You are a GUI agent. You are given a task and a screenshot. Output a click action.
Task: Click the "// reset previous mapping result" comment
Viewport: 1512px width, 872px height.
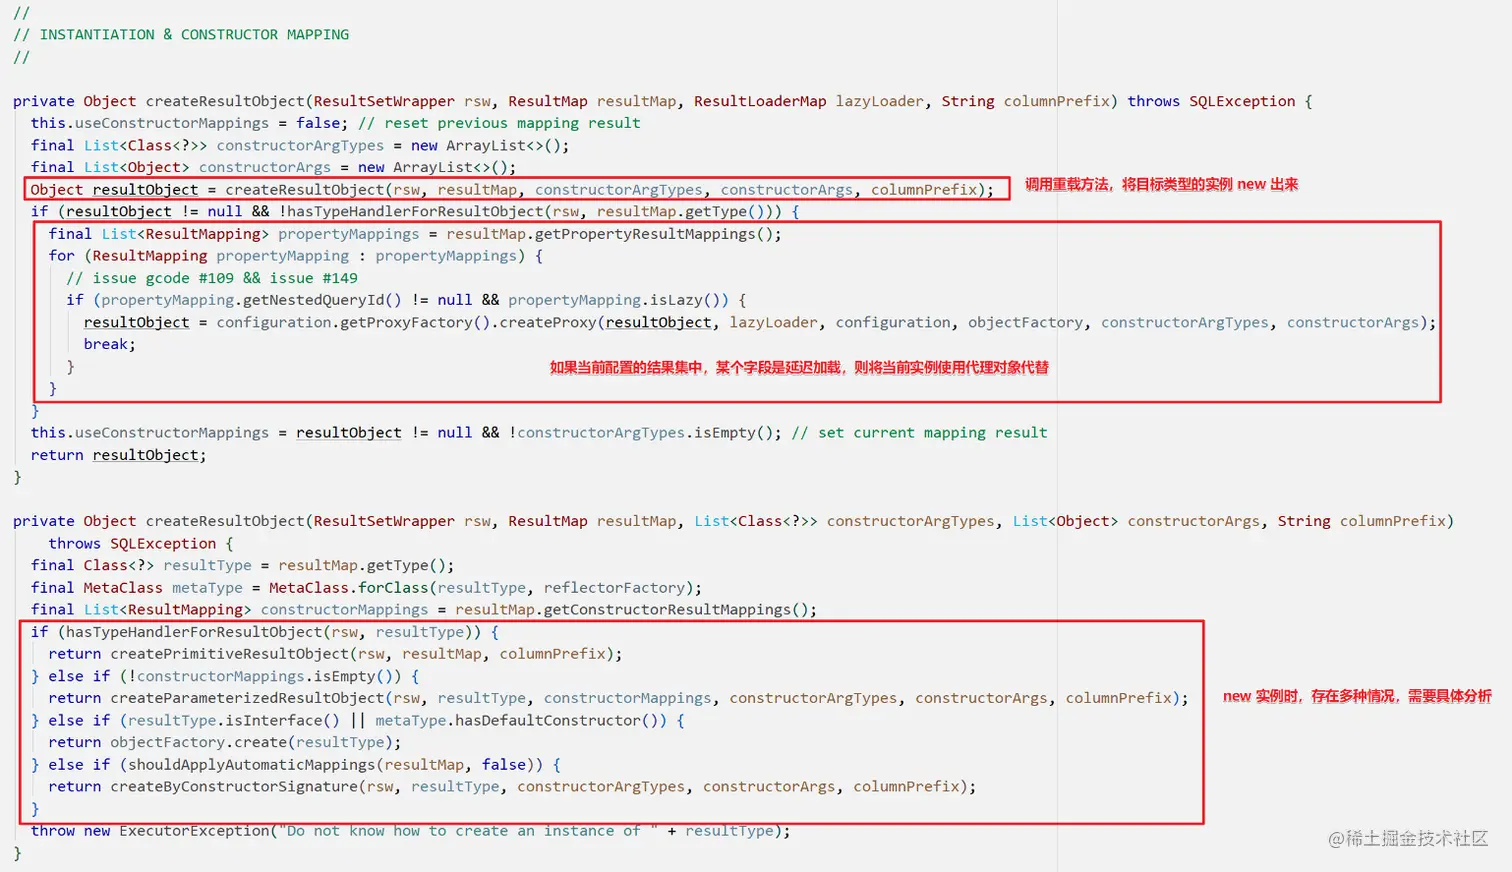(x=499, y=123)
